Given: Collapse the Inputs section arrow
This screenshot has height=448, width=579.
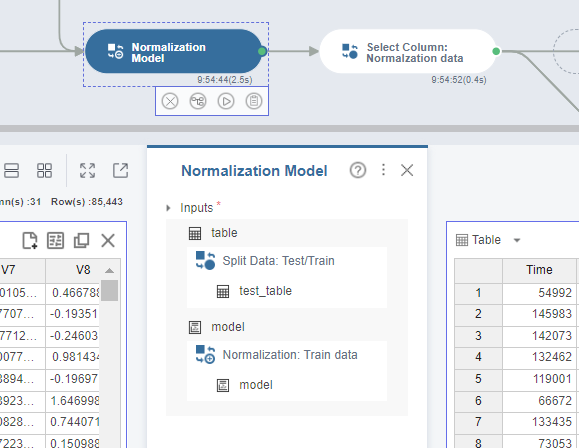Looking at the screenshot, I should [168, 208].
